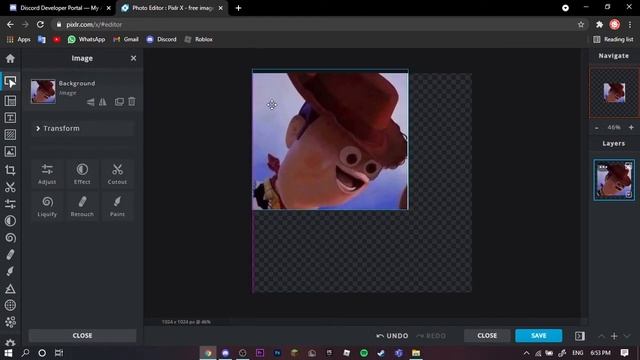Viewport: 640px width, 360px height.
Task: Pick the Crop tool in left toolbar
Action: tap(10, 170)
